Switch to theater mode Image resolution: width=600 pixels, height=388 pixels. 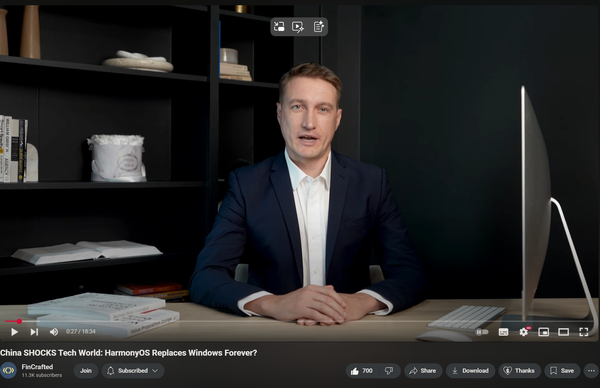[x=563, y=332]
